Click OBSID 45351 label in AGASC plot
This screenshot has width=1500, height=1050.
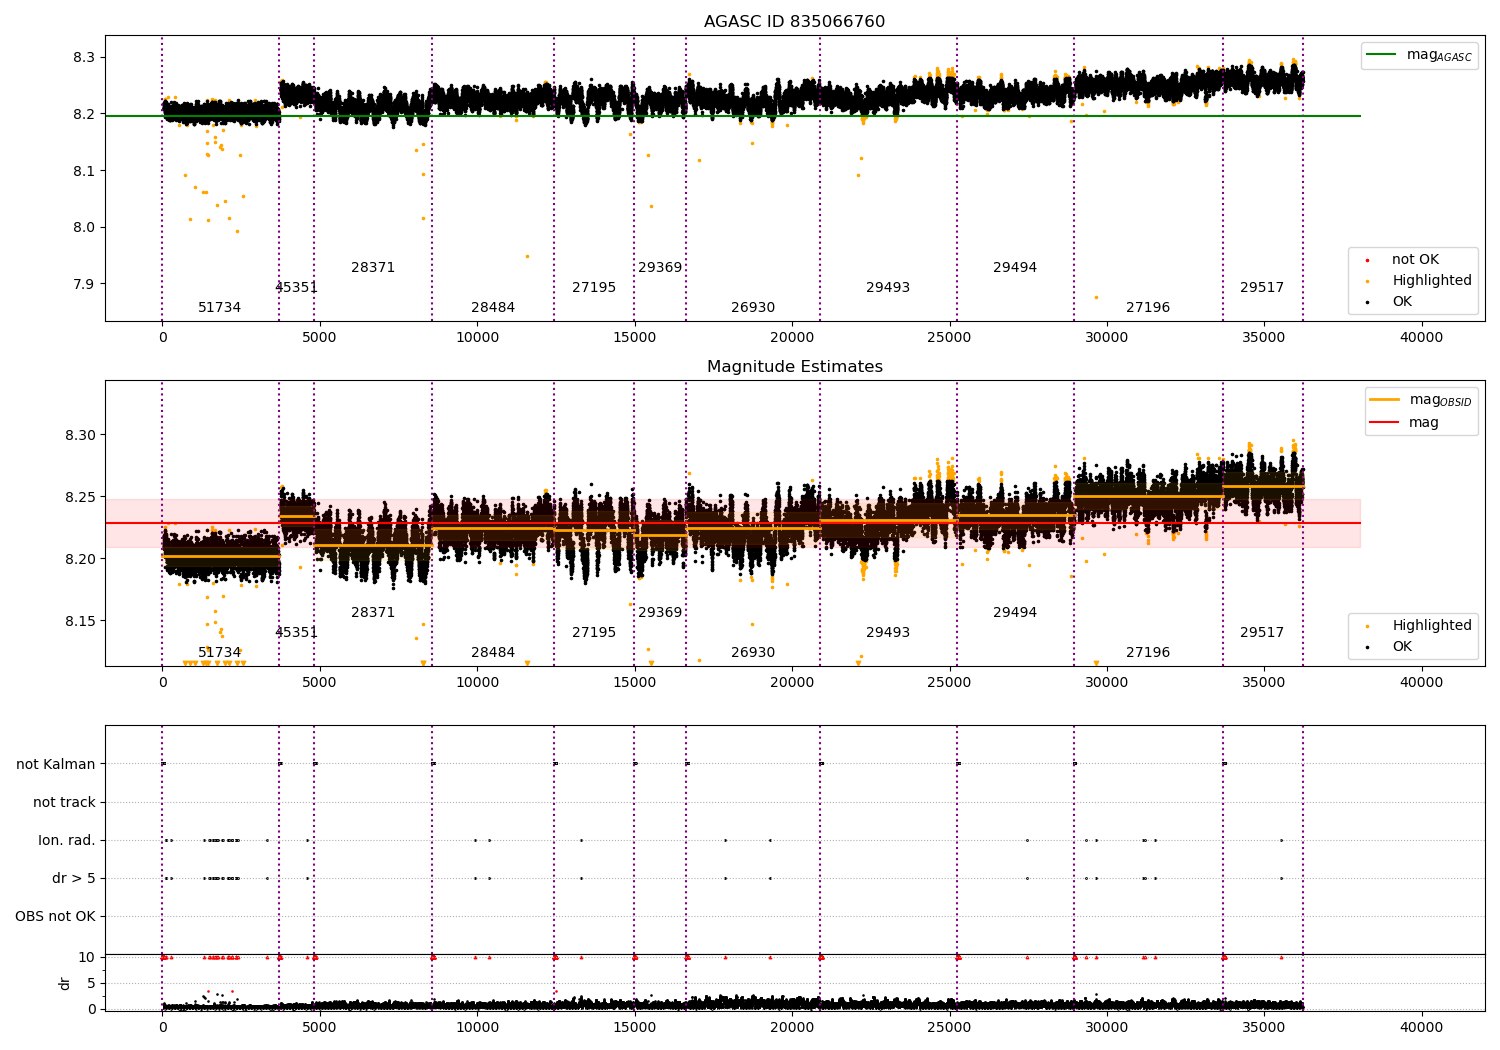296,288
